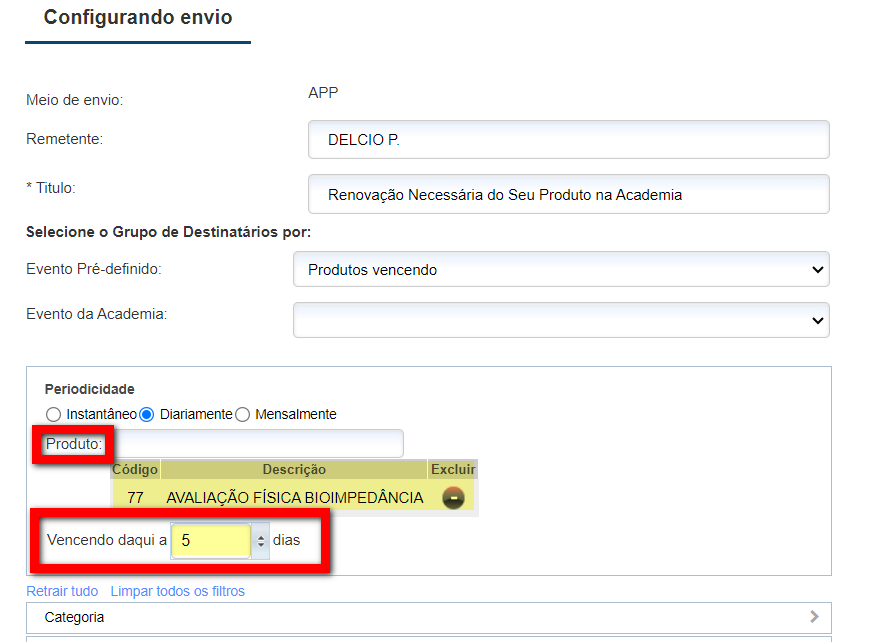Viewport: 870px width, 642px height.
Task: Click the Titulo field about Renovação Necessária
Action: [568, 193]
